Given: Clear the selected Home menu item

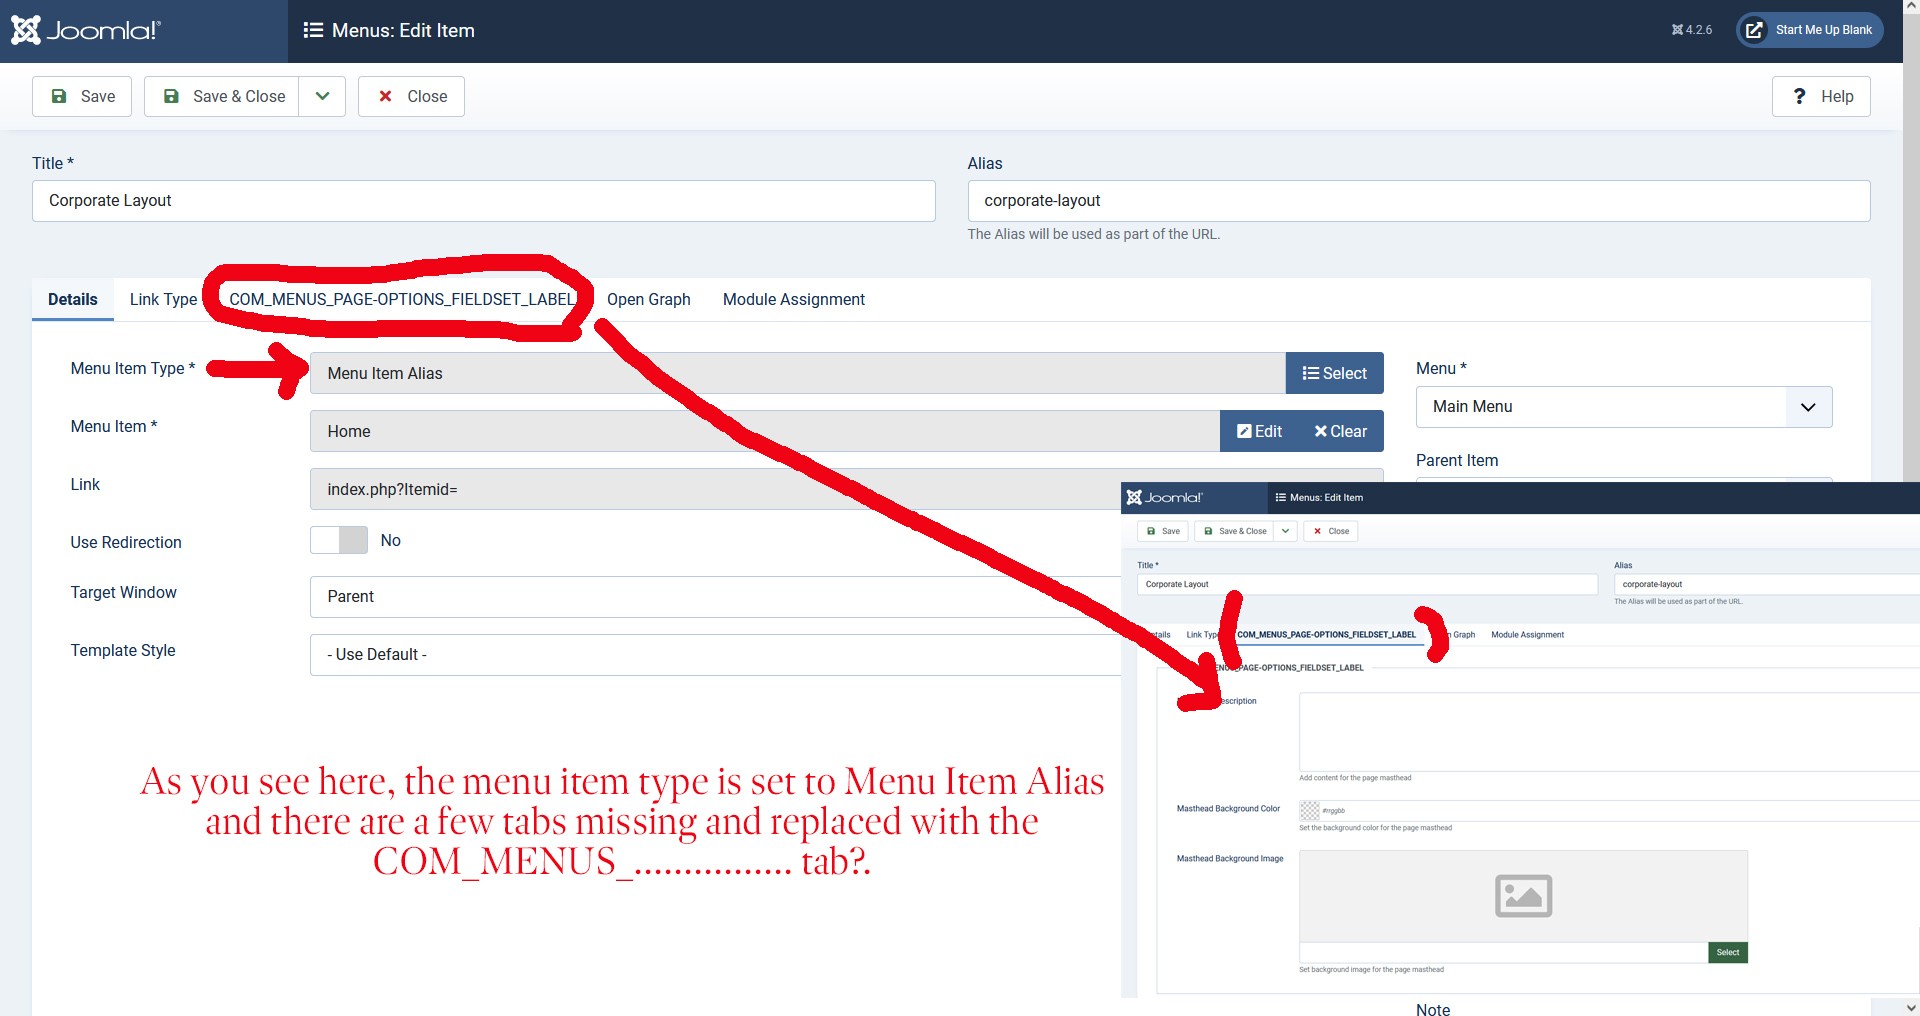Looking at the screenshot, I should click(x=1341, y=431).
